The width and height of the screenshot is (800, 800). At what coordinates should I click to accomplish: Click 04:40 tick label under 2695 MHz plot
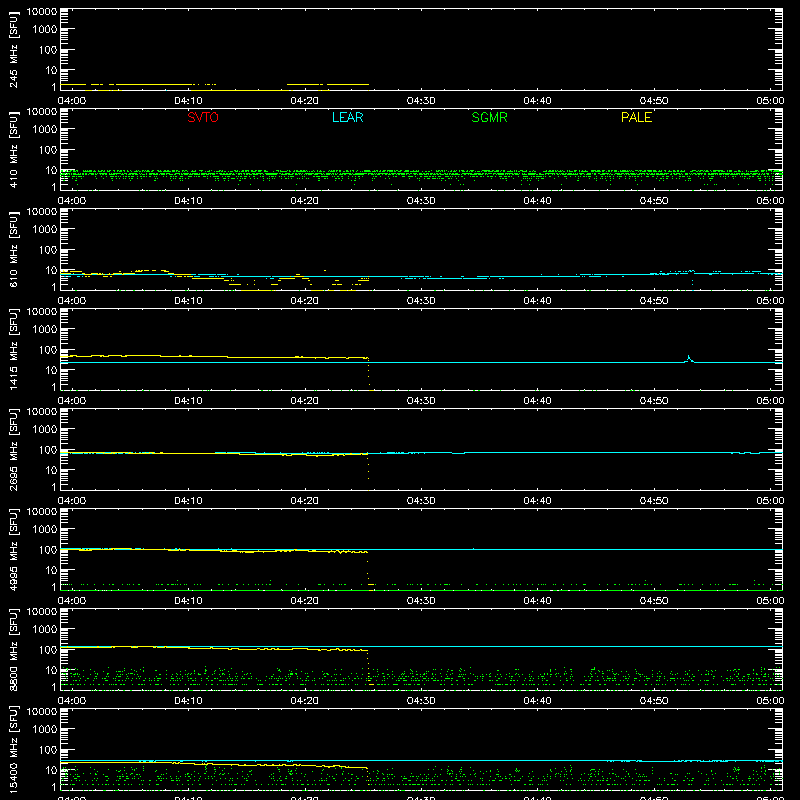(537, 501)
